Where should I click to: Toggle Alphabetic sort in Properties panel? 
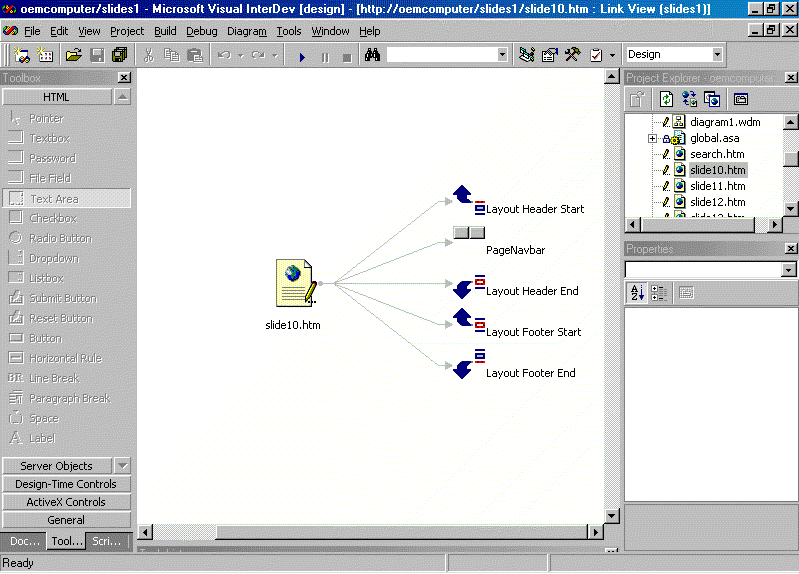637,293
